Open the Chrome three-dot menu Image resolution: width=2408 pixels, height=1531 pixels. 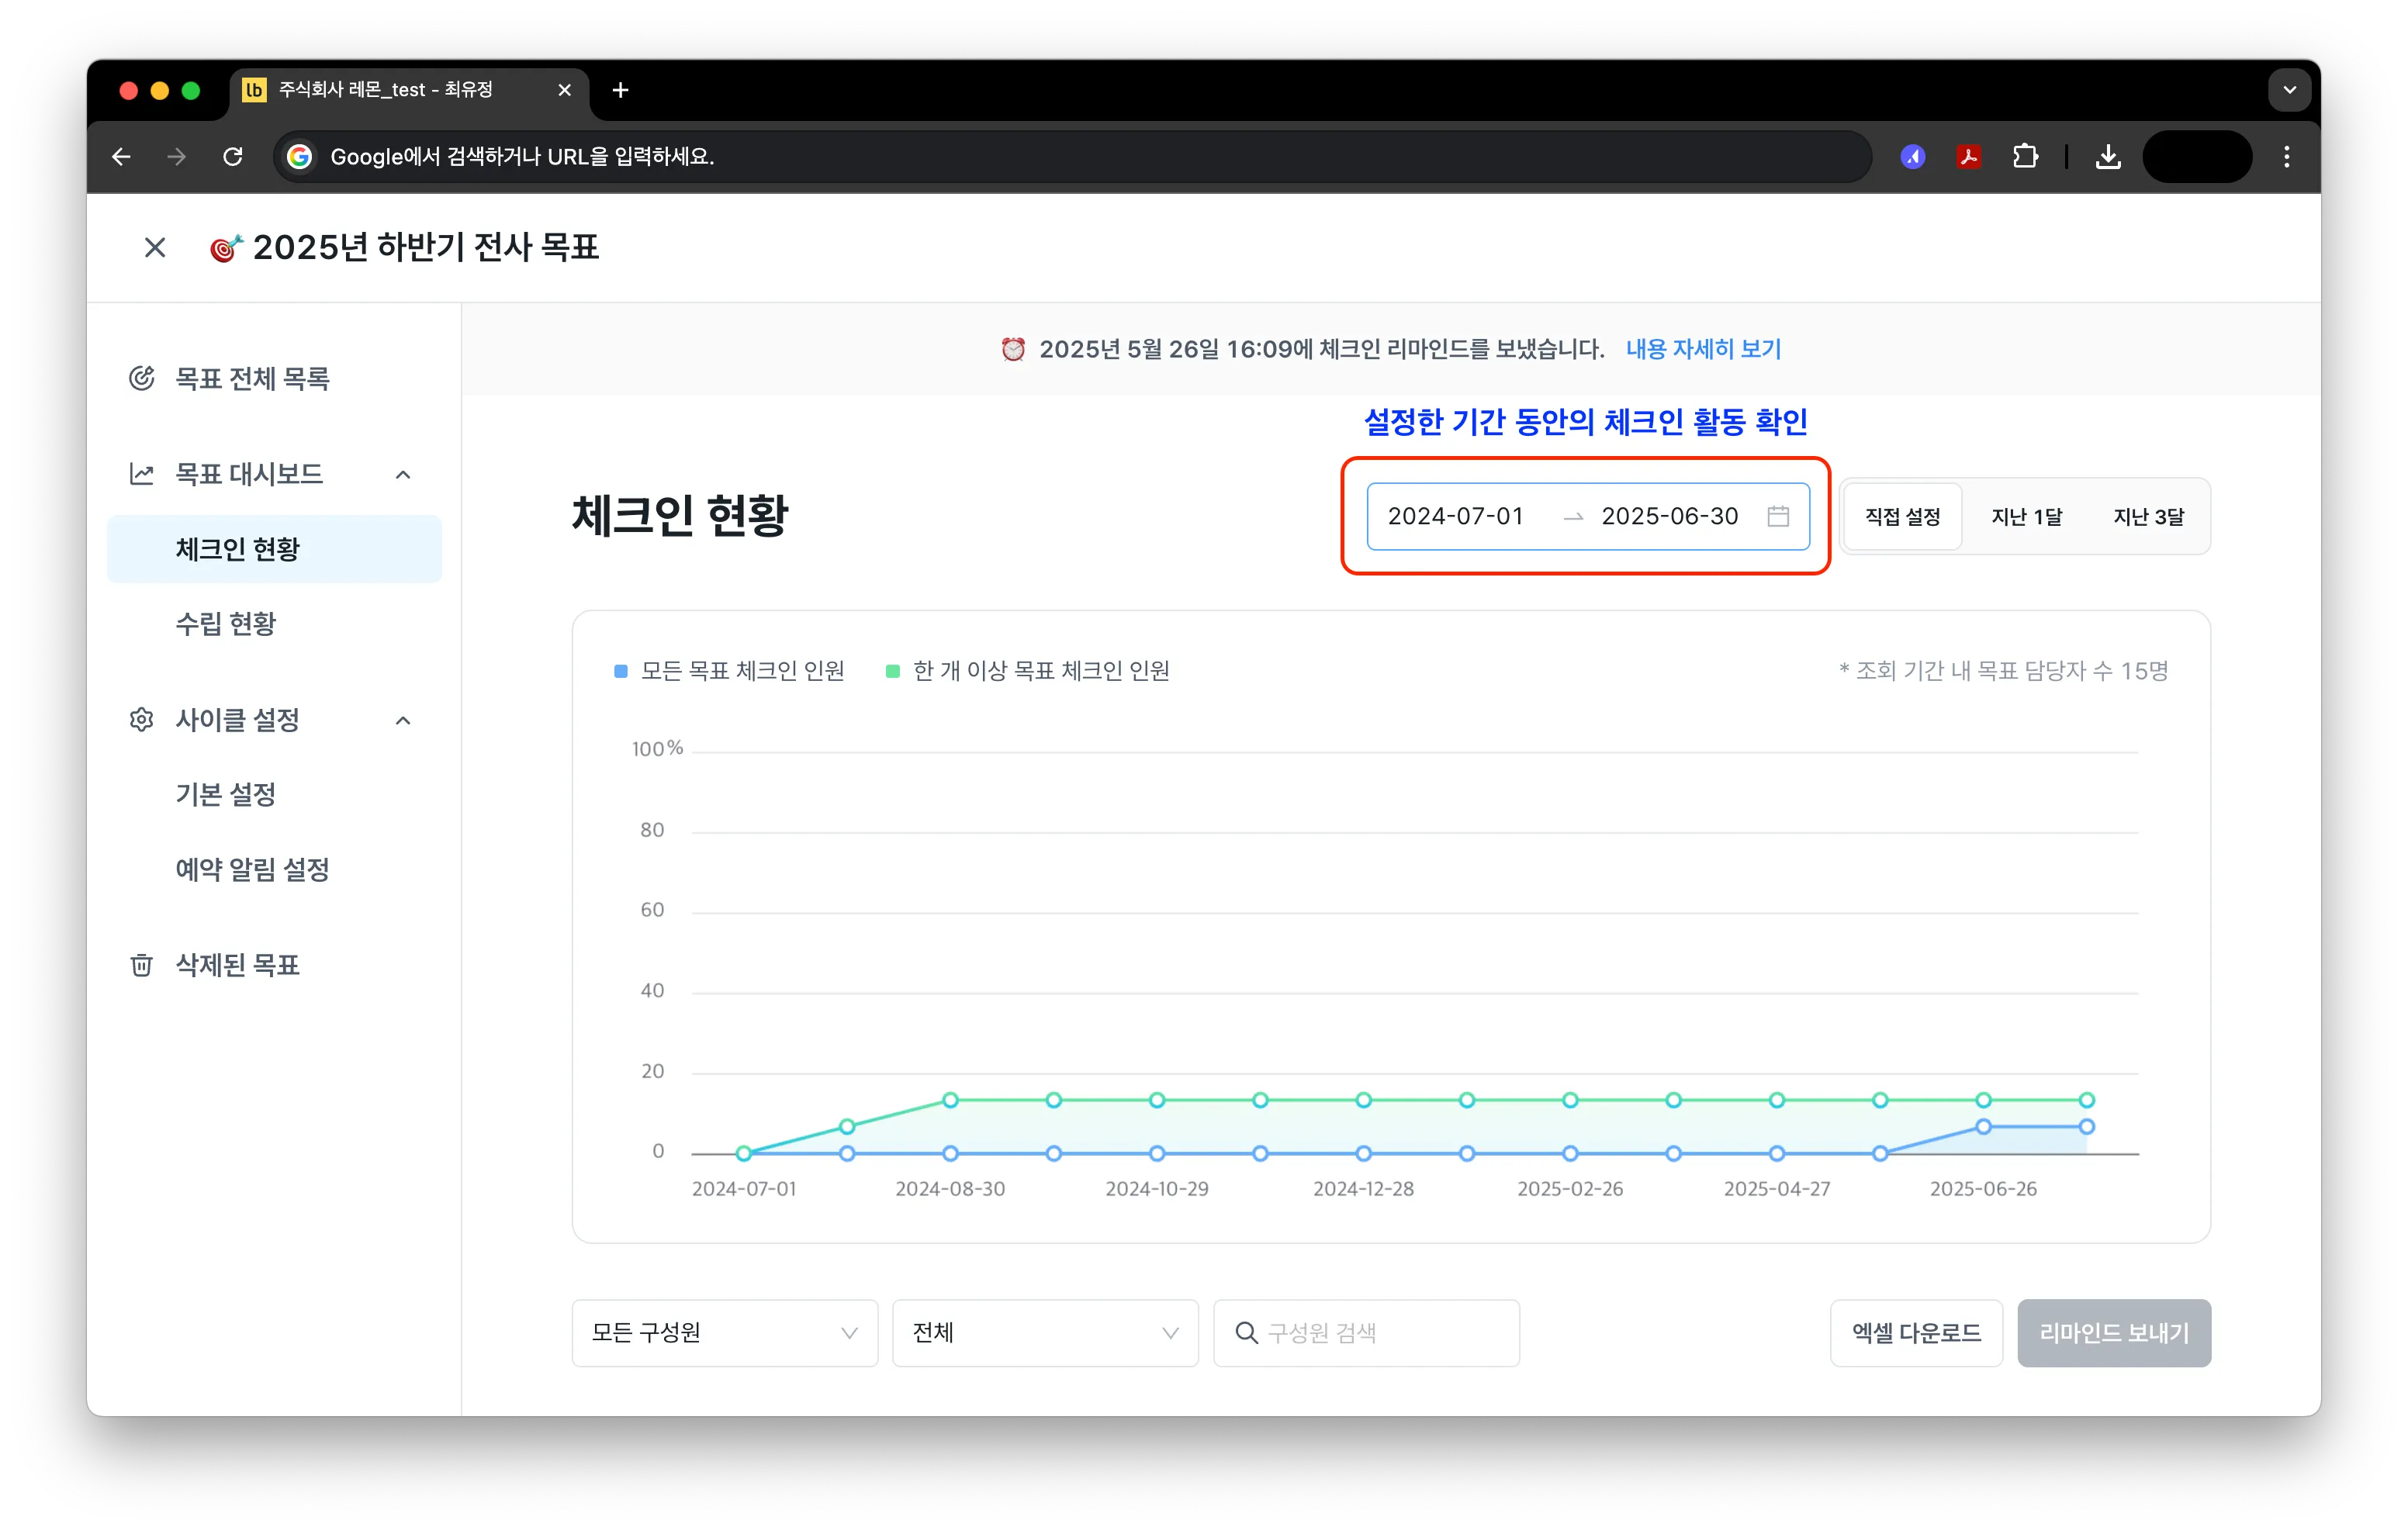click(2287, 156)
